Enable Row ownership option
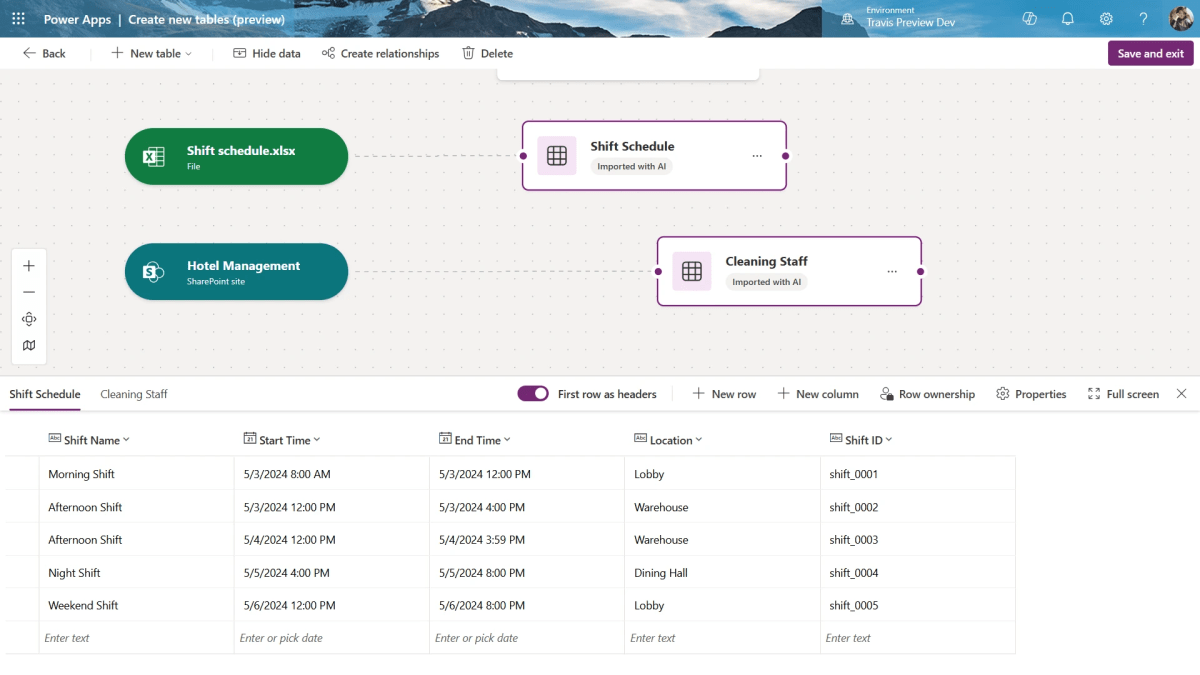This screenshot has width=1200, height=675. click(x=926, y=394)
